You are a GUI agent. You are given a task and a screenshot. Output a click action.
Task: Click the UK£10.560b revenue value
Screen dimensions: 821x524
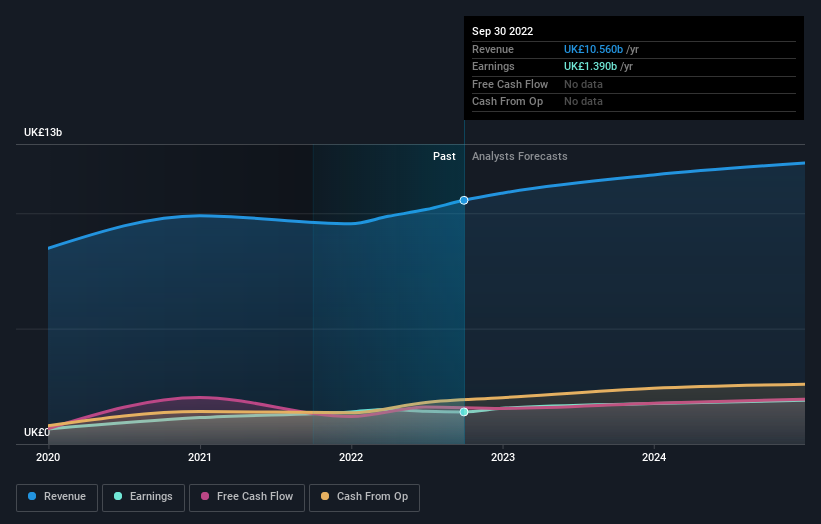pos(593,49)
